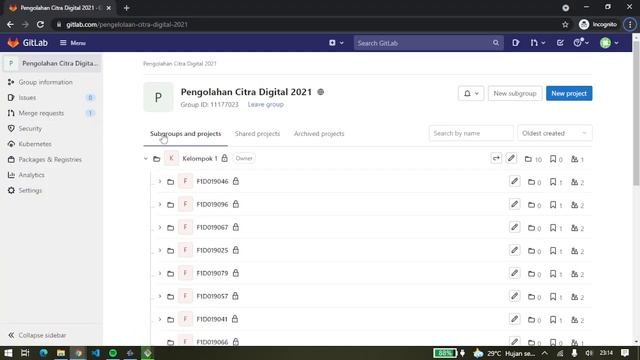Open Visual Studio Code from taskbar
The width and height of the screenshot is (640, 360).
tap(96, 353)
